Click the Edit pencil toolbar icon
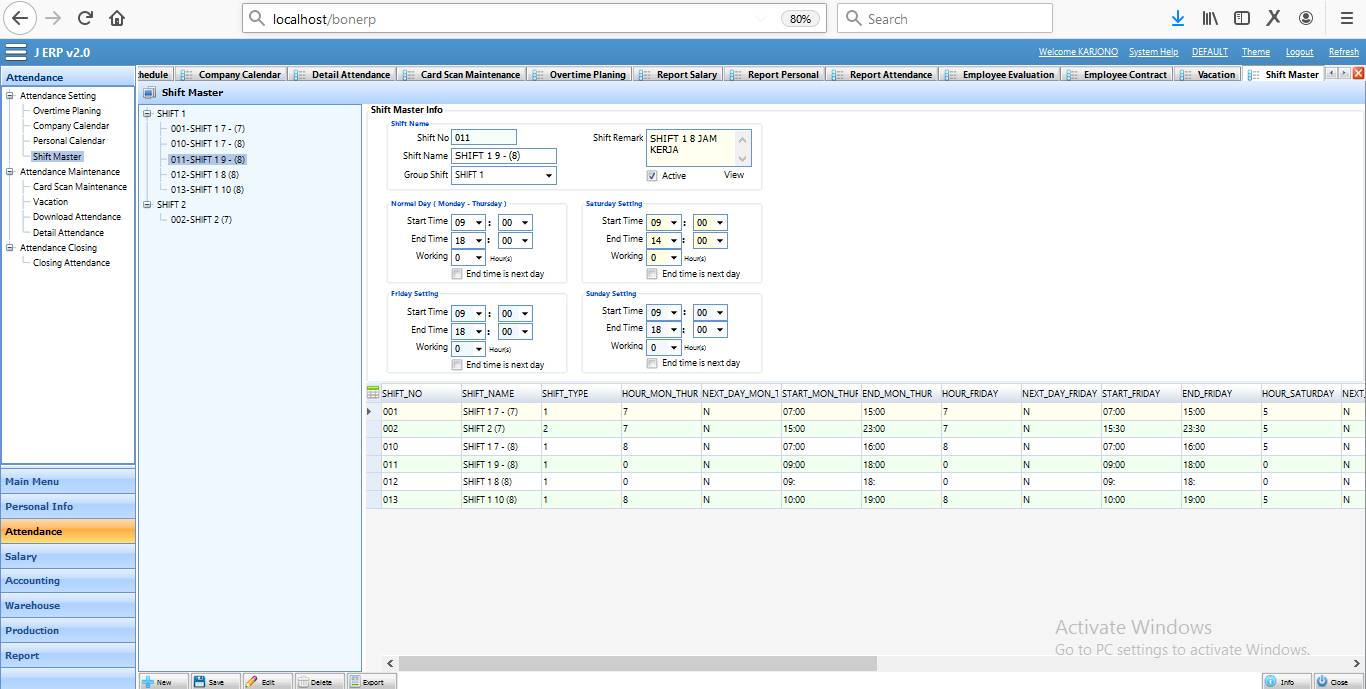Viewport: 1366px width, 689px height. click(x=252, y=682)
